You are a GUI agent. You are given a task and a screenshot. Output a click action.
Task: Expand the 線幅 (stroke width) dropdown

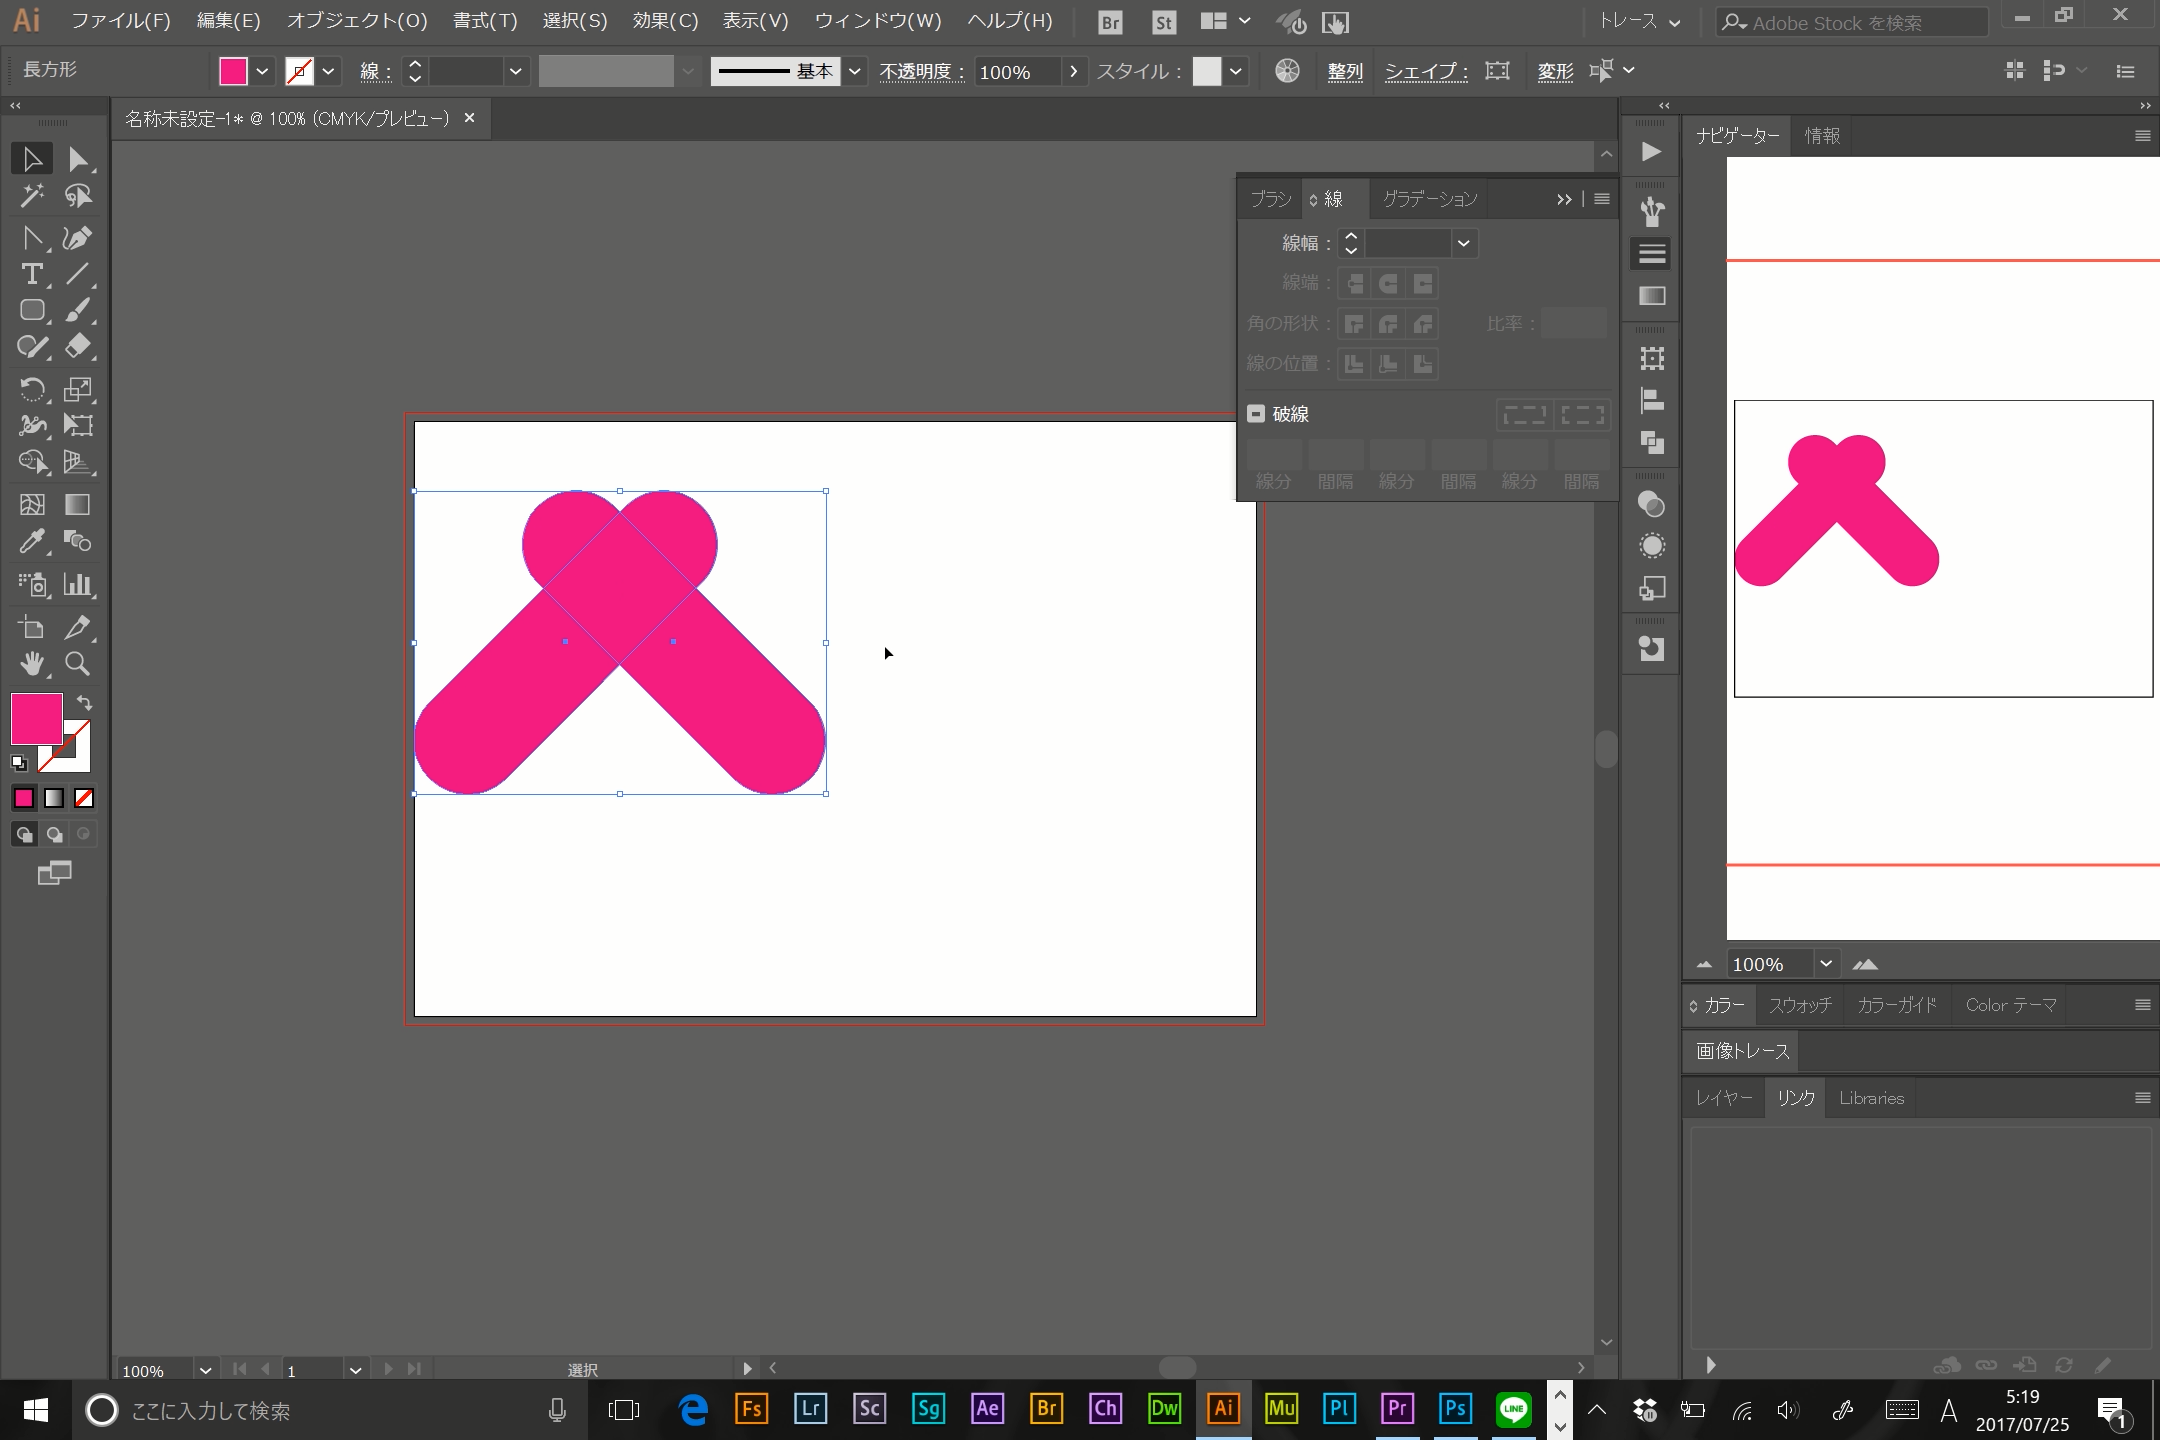click(x=1461, y=243)
